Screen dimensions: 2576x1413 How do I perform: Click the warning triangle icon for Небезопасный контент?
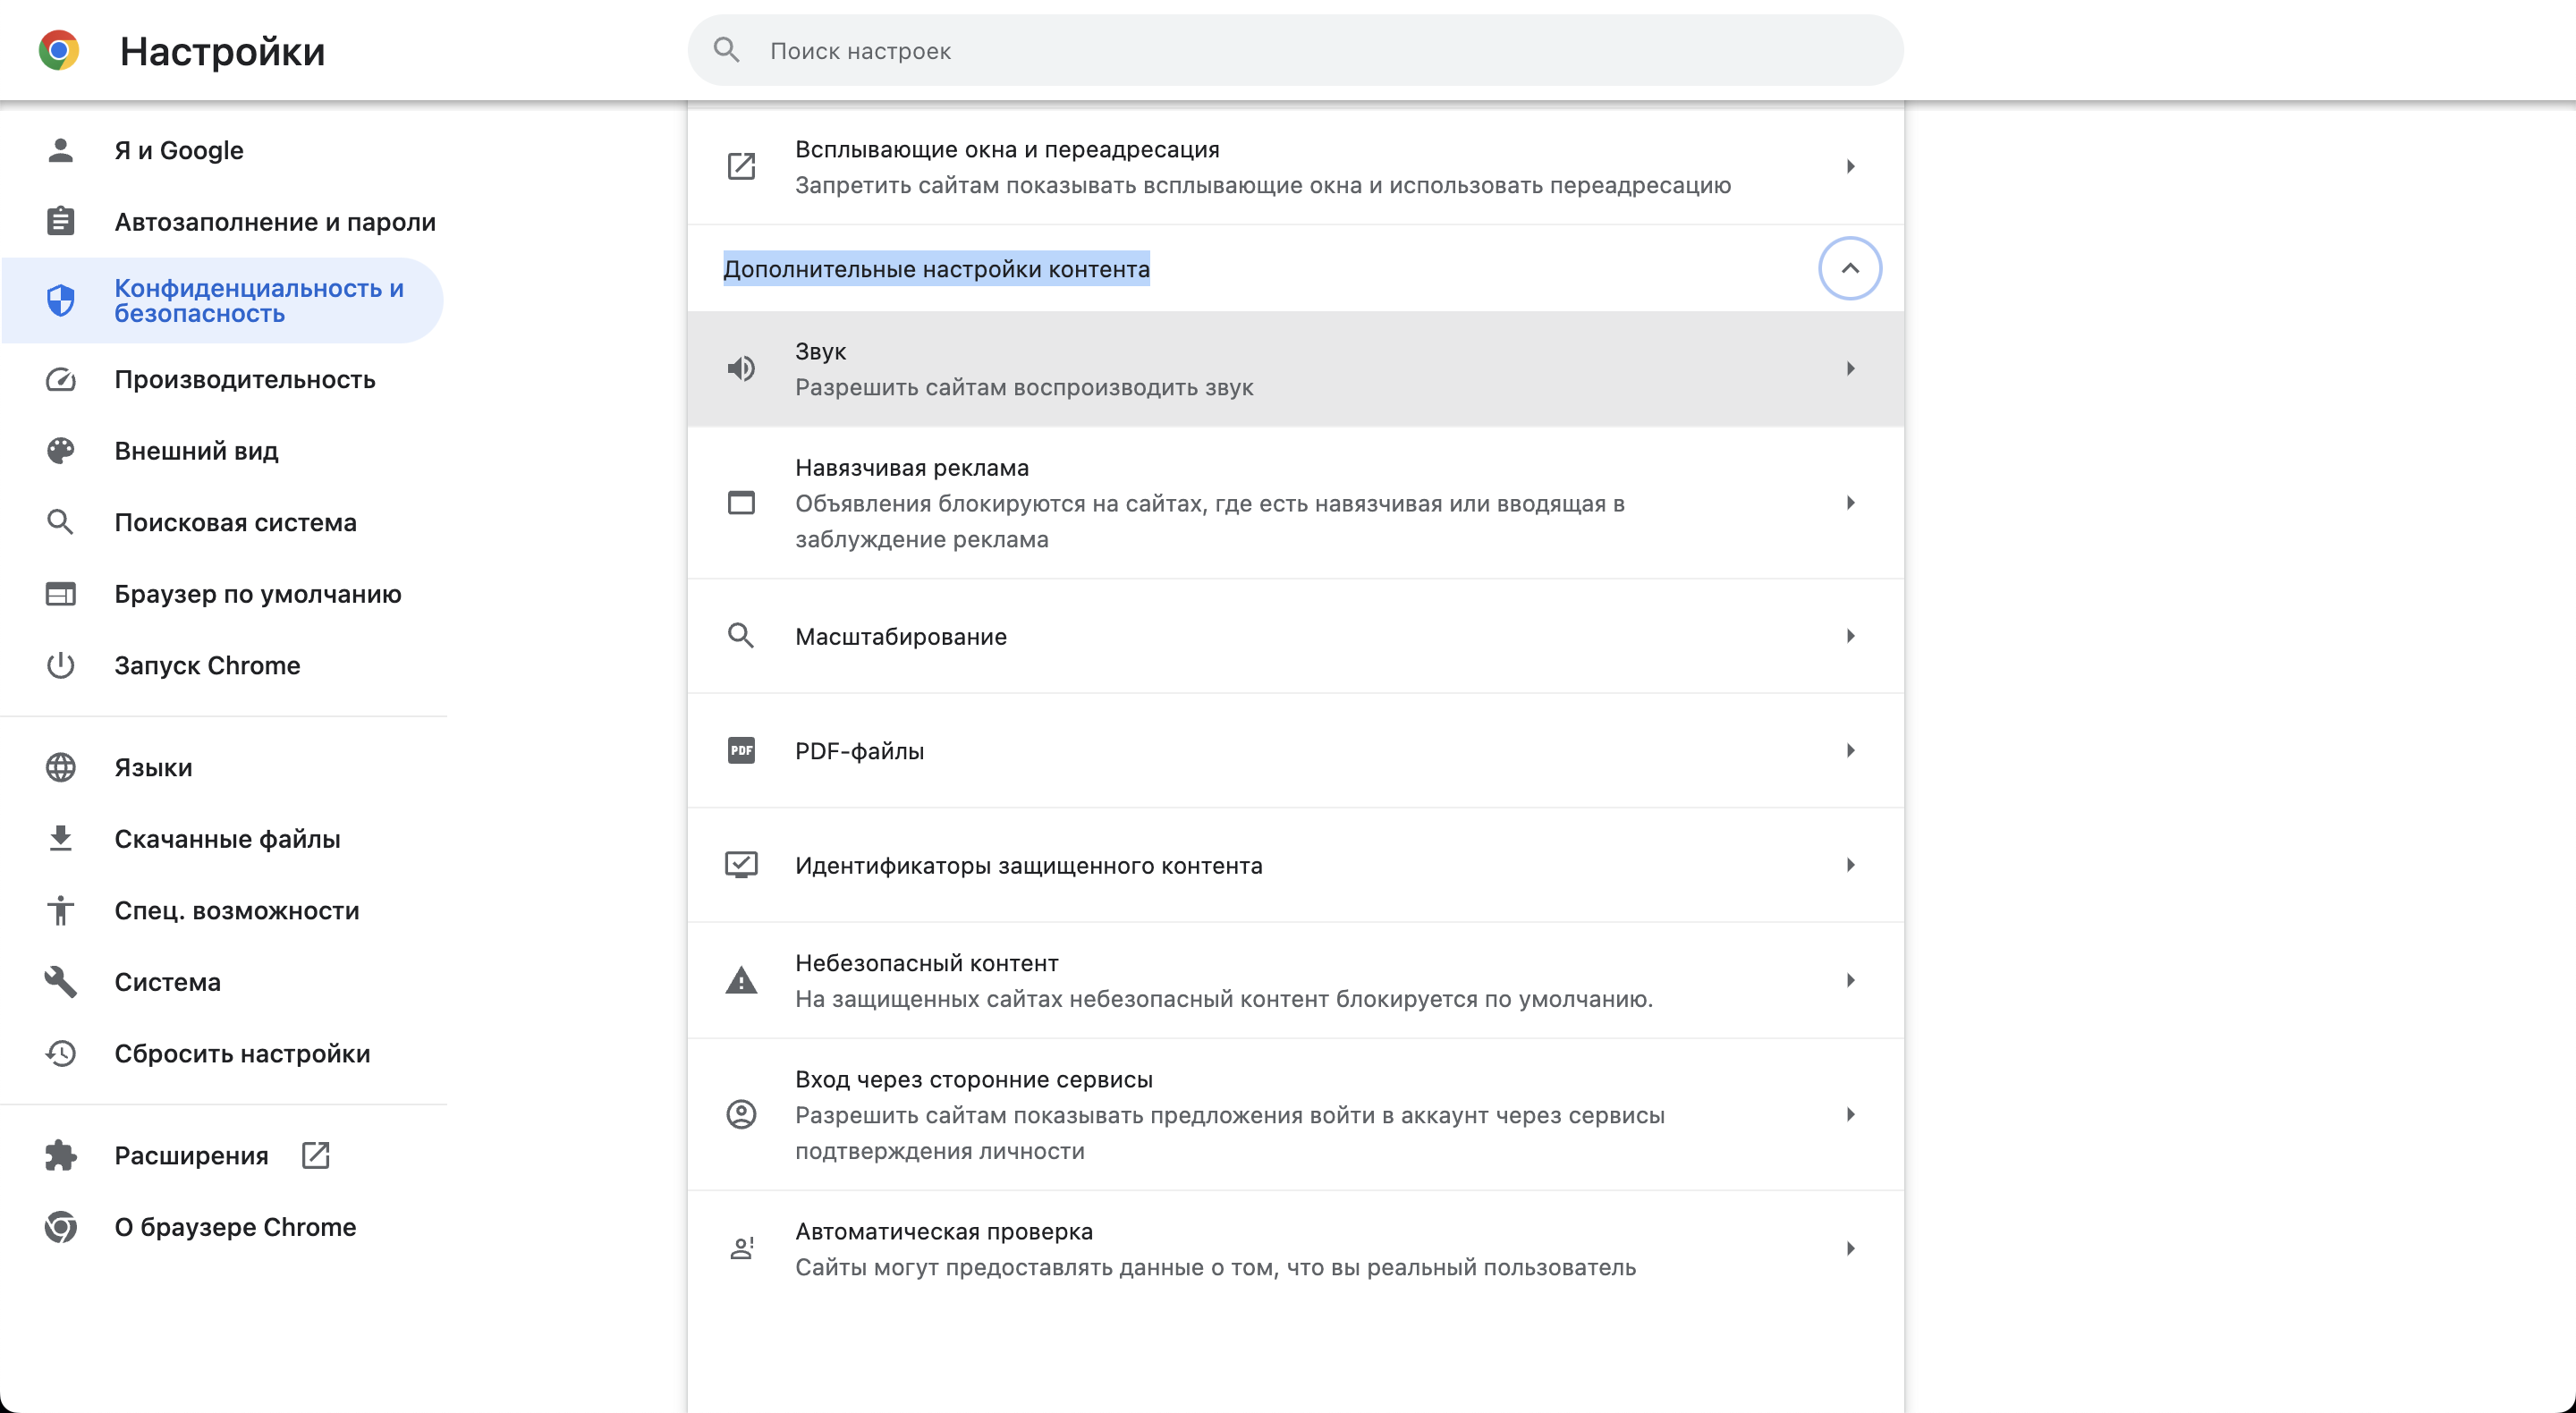(741, 981)
